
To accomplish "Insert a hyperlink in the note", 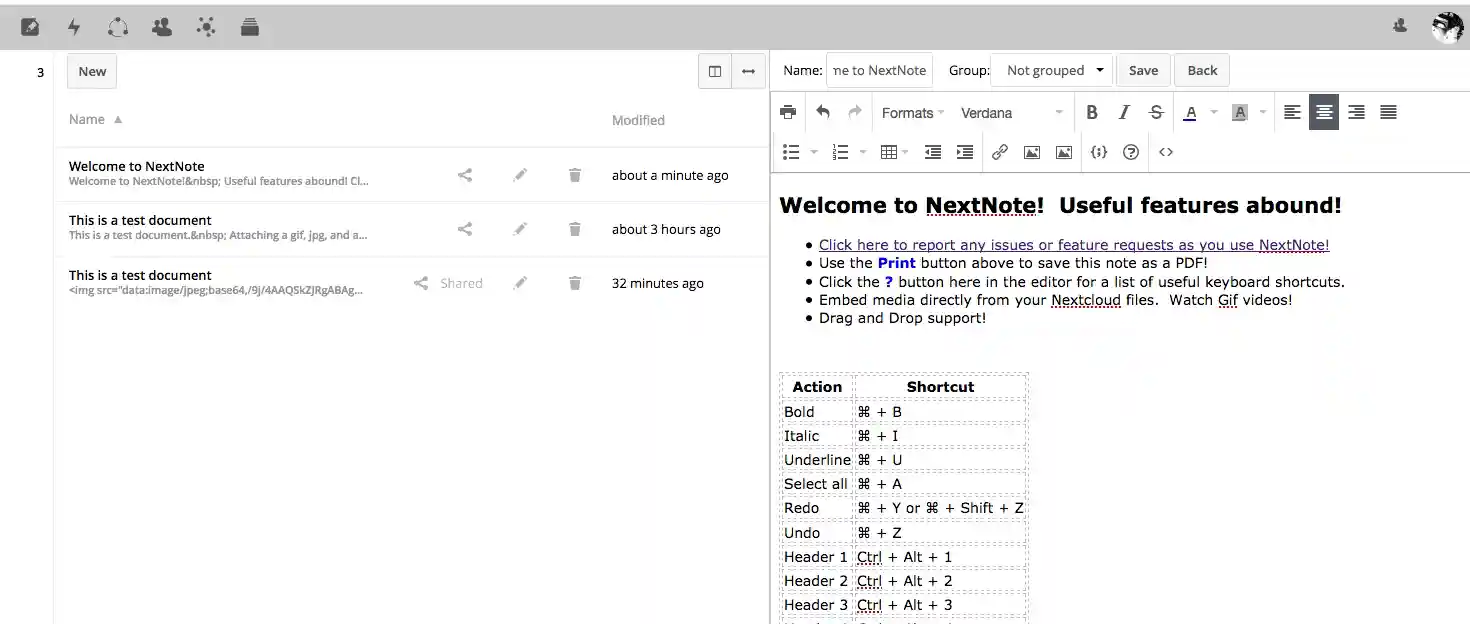I will pyautogui.click(x=1000, y=152).
